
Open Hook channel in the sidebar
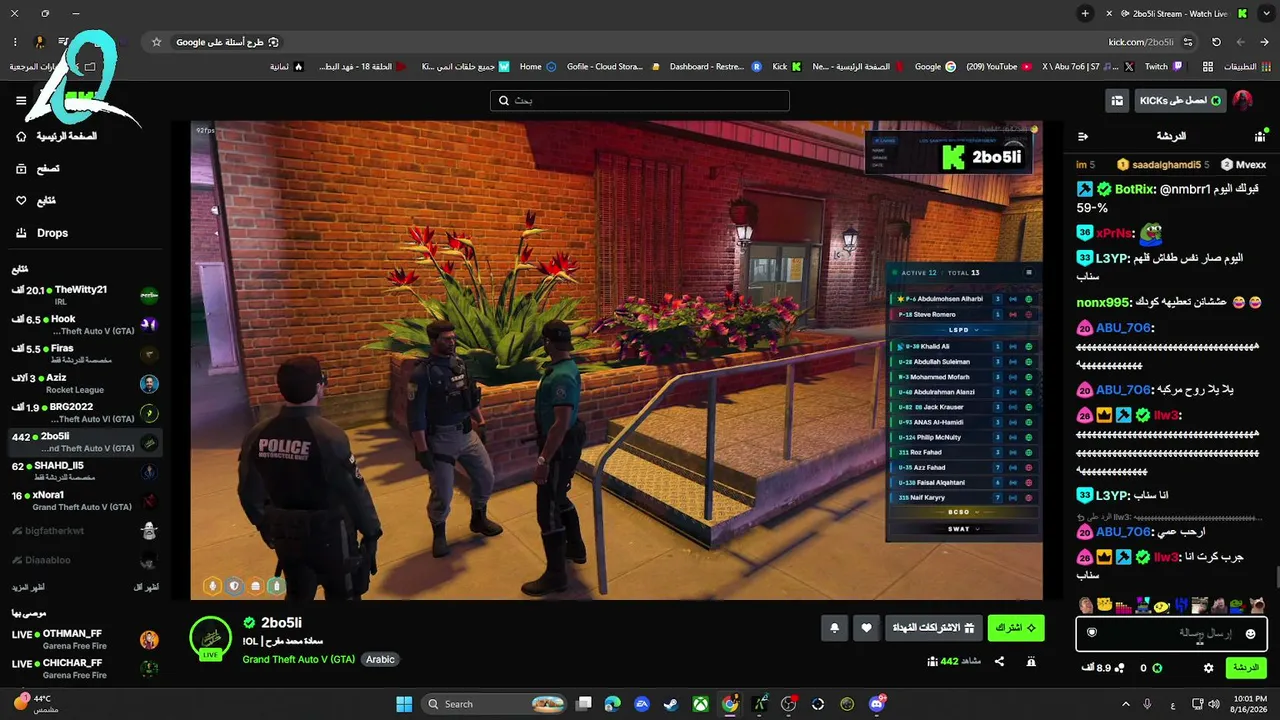85,325
